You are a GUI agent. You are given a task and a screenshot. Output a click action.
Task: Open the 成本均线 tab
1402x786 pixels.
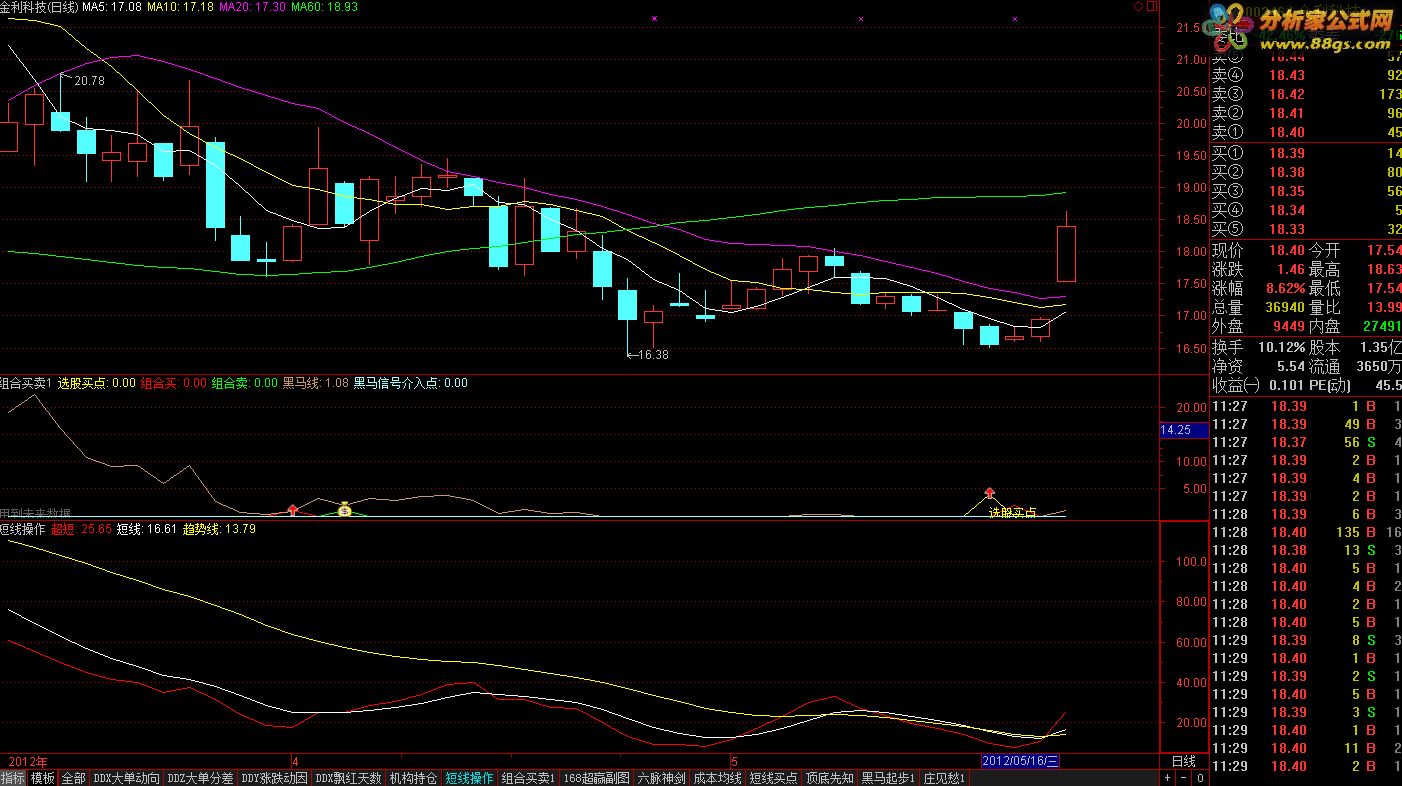pos(718,778)
